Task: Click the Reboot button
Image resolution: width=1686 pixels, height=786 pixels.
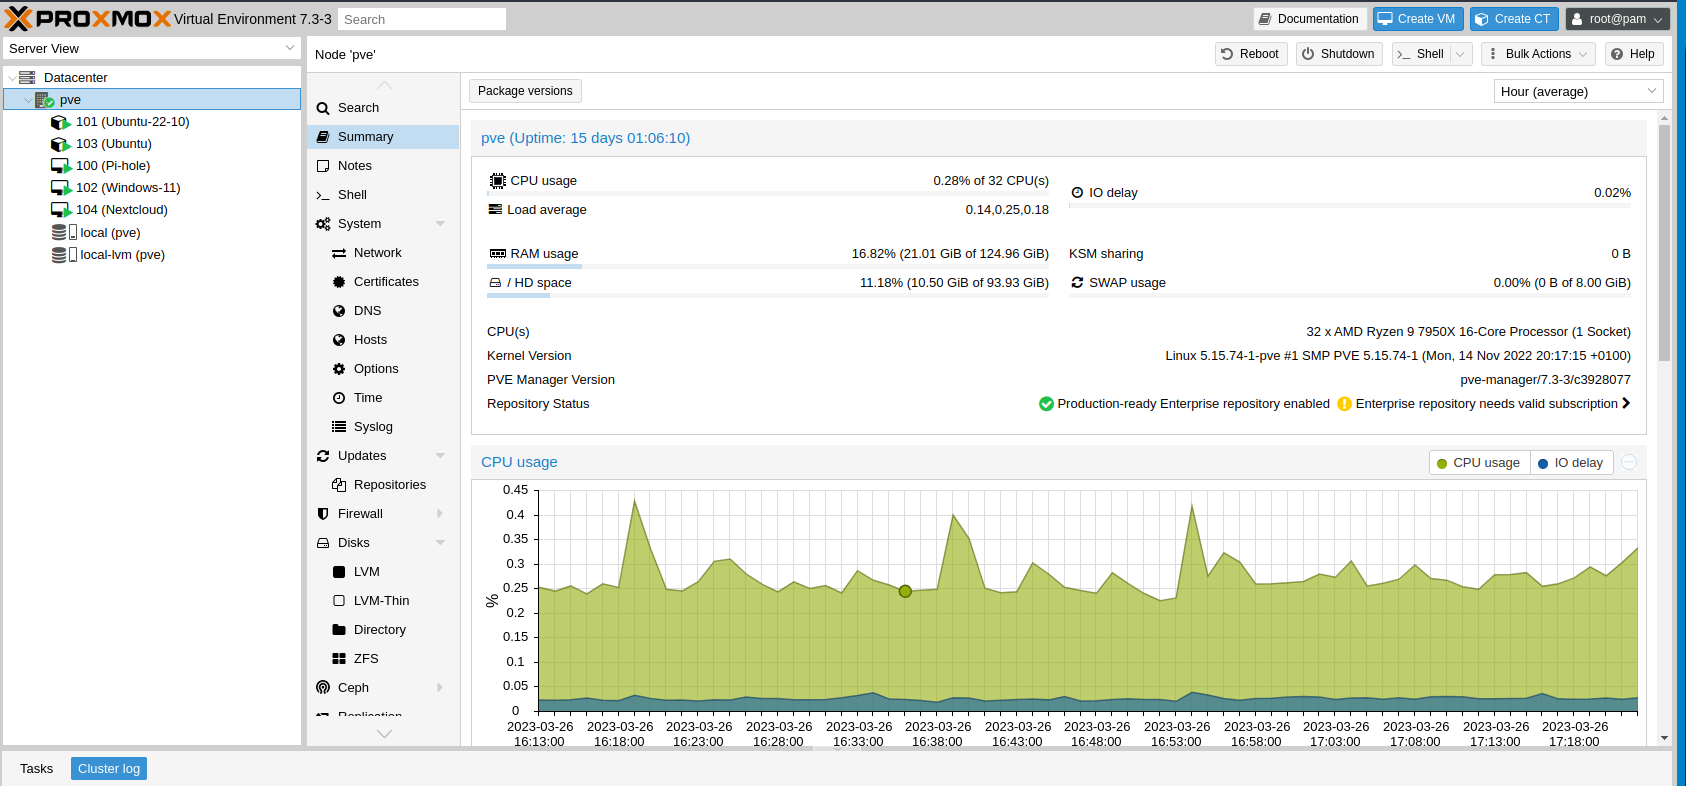Action: [1251, 54]
